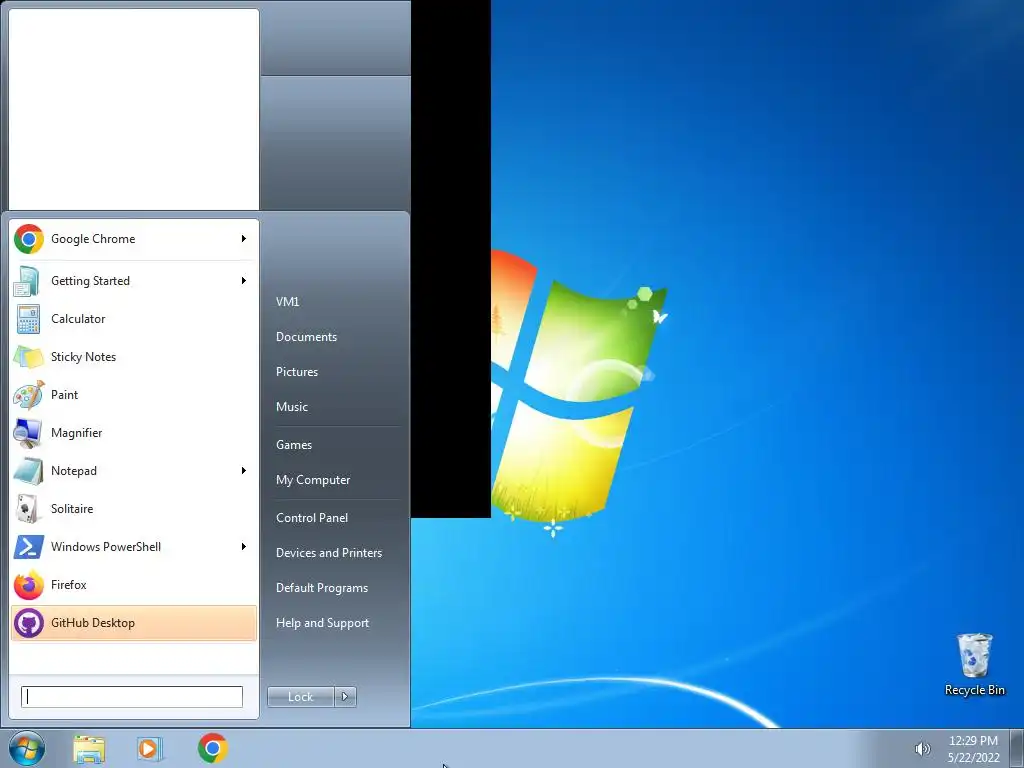Click the Getting Started icon
This screenshot has height=768, width=1024.
[28, 281]
